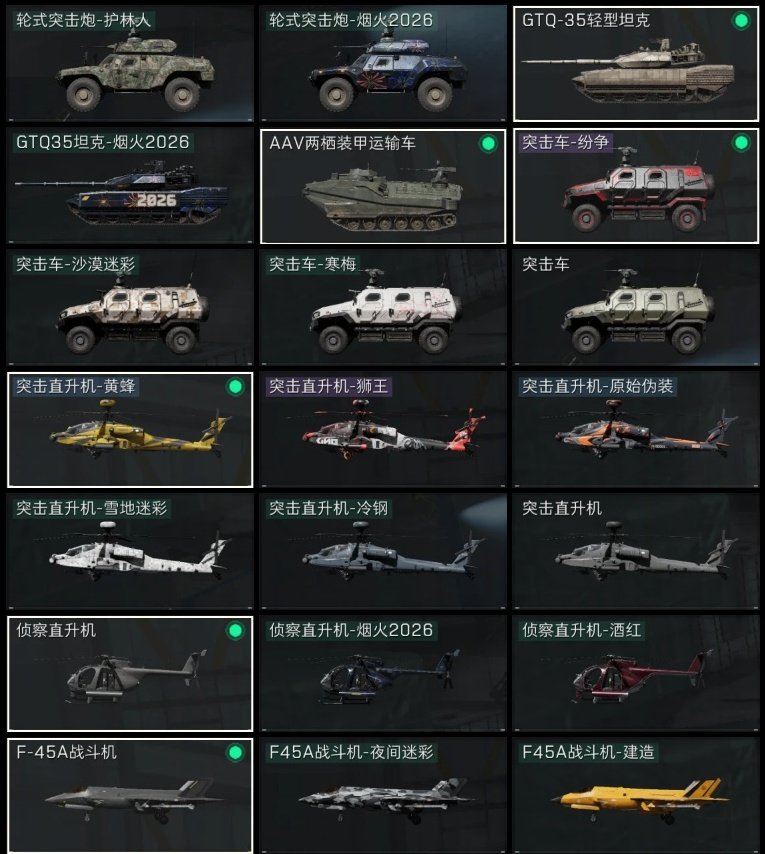Viewport: 765px width, 854px height.
Task: Pick the 突击车-沙漠迷彩 desert camo skin
Action: tap(130, 307)
